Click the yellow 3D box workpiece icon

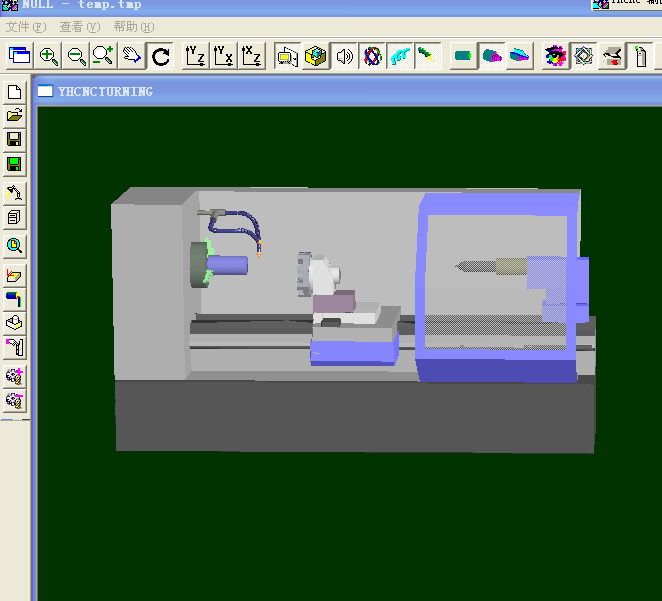pos(316,56)
